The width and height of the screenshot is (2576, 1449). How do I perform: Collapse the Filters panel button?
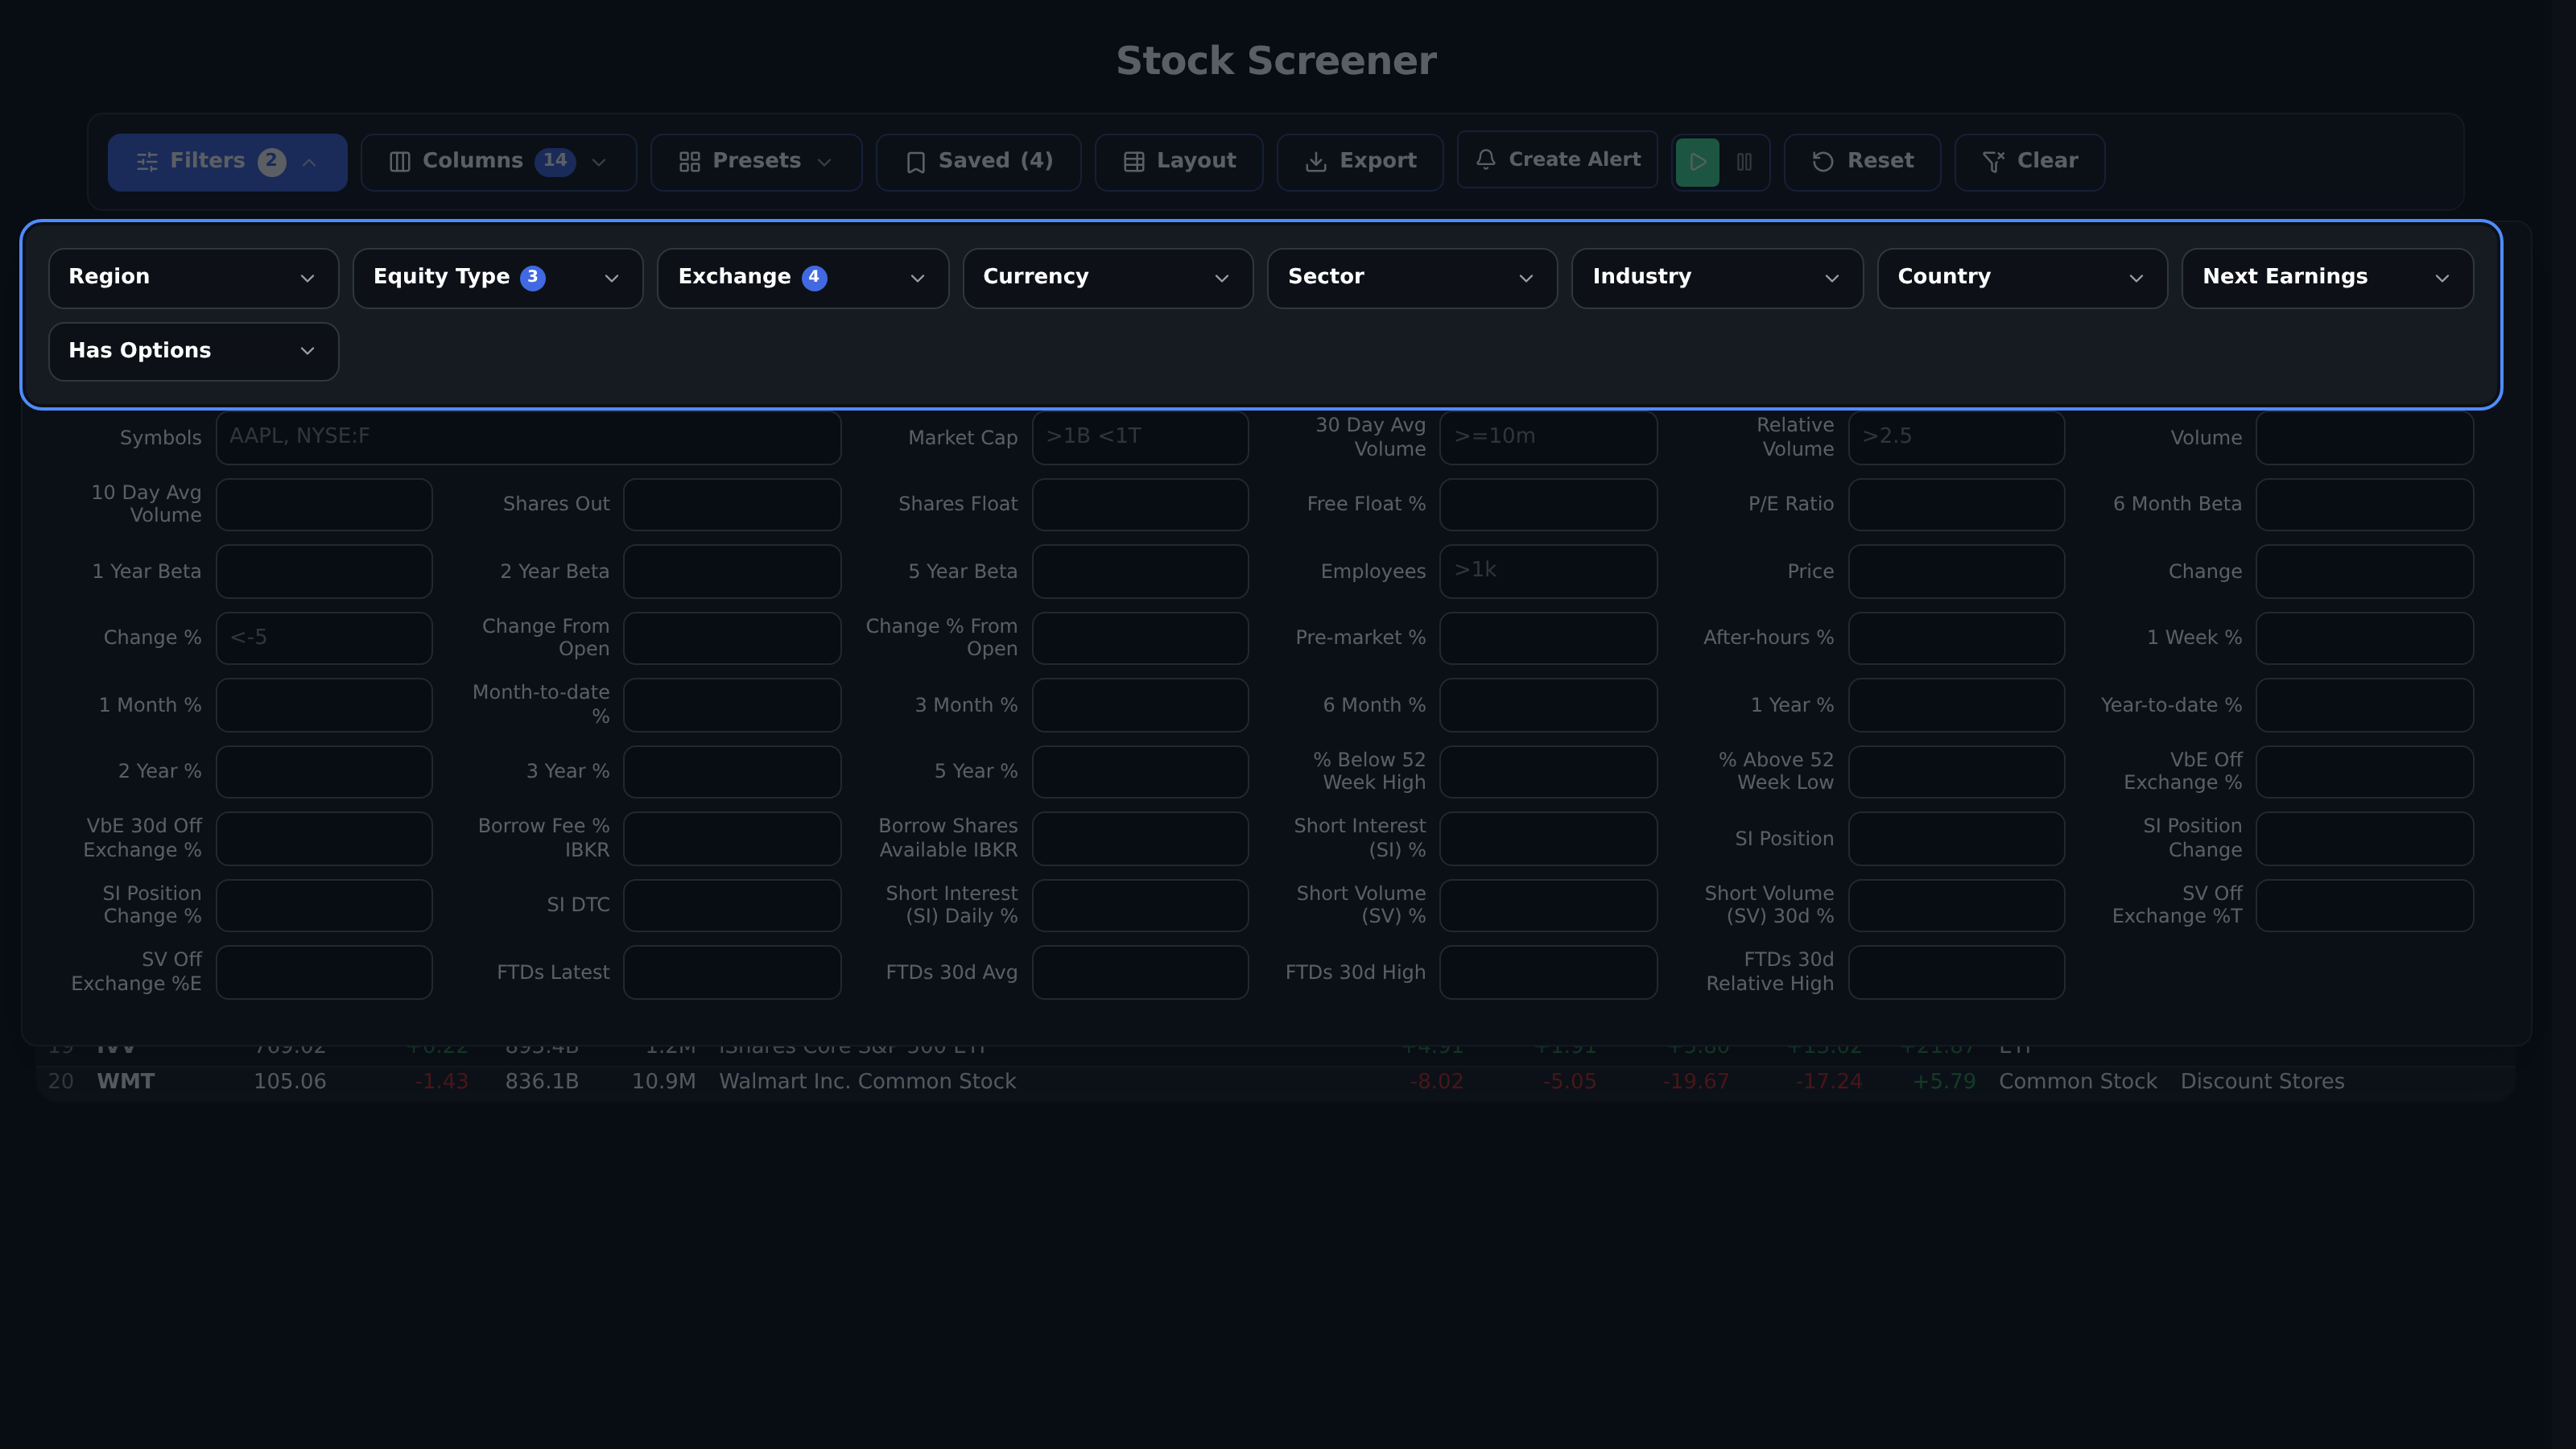pyautogui.click(x=227, y=162)
